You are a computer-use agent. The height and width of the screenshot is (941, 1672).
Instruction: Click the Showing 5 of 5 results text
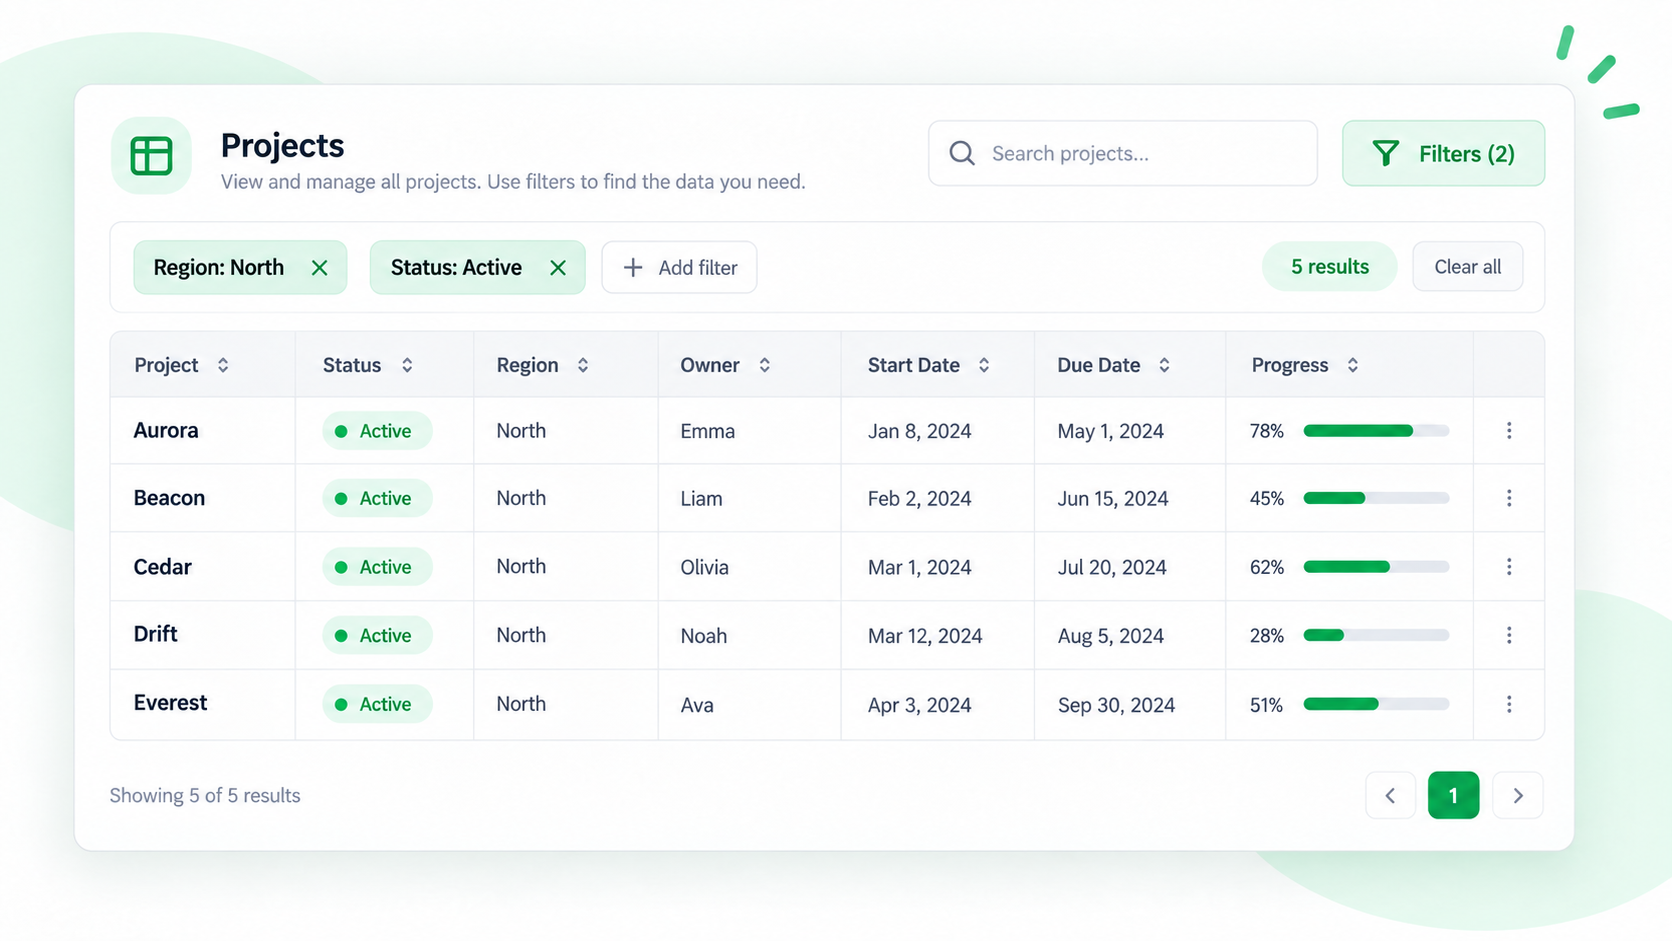205,795
